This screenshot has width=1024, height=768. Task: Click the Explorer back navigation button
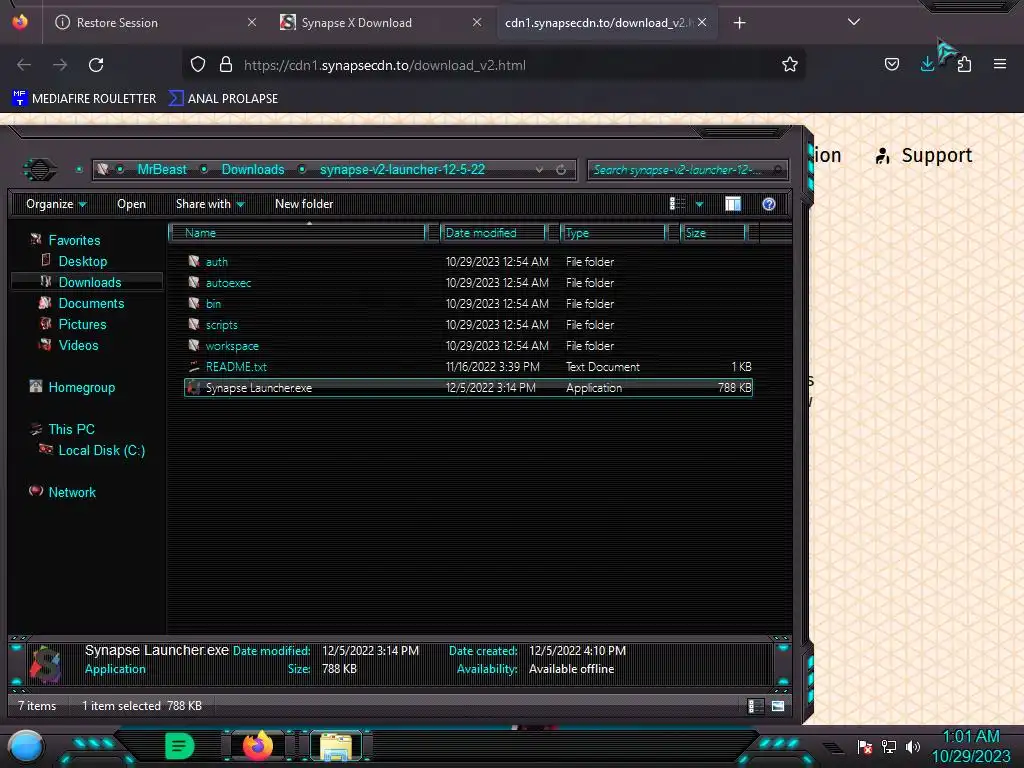(x=39, y=170)
